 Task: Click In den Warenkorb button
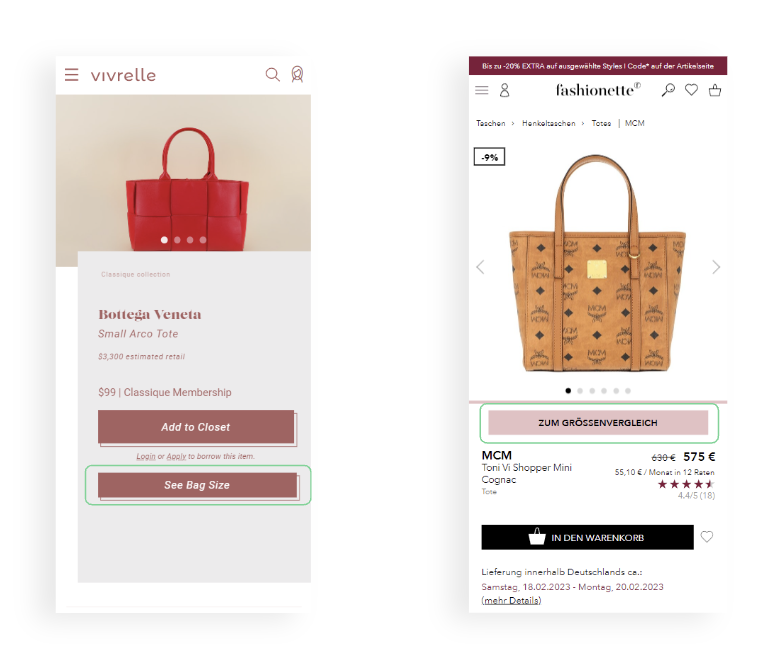(587, 537)
